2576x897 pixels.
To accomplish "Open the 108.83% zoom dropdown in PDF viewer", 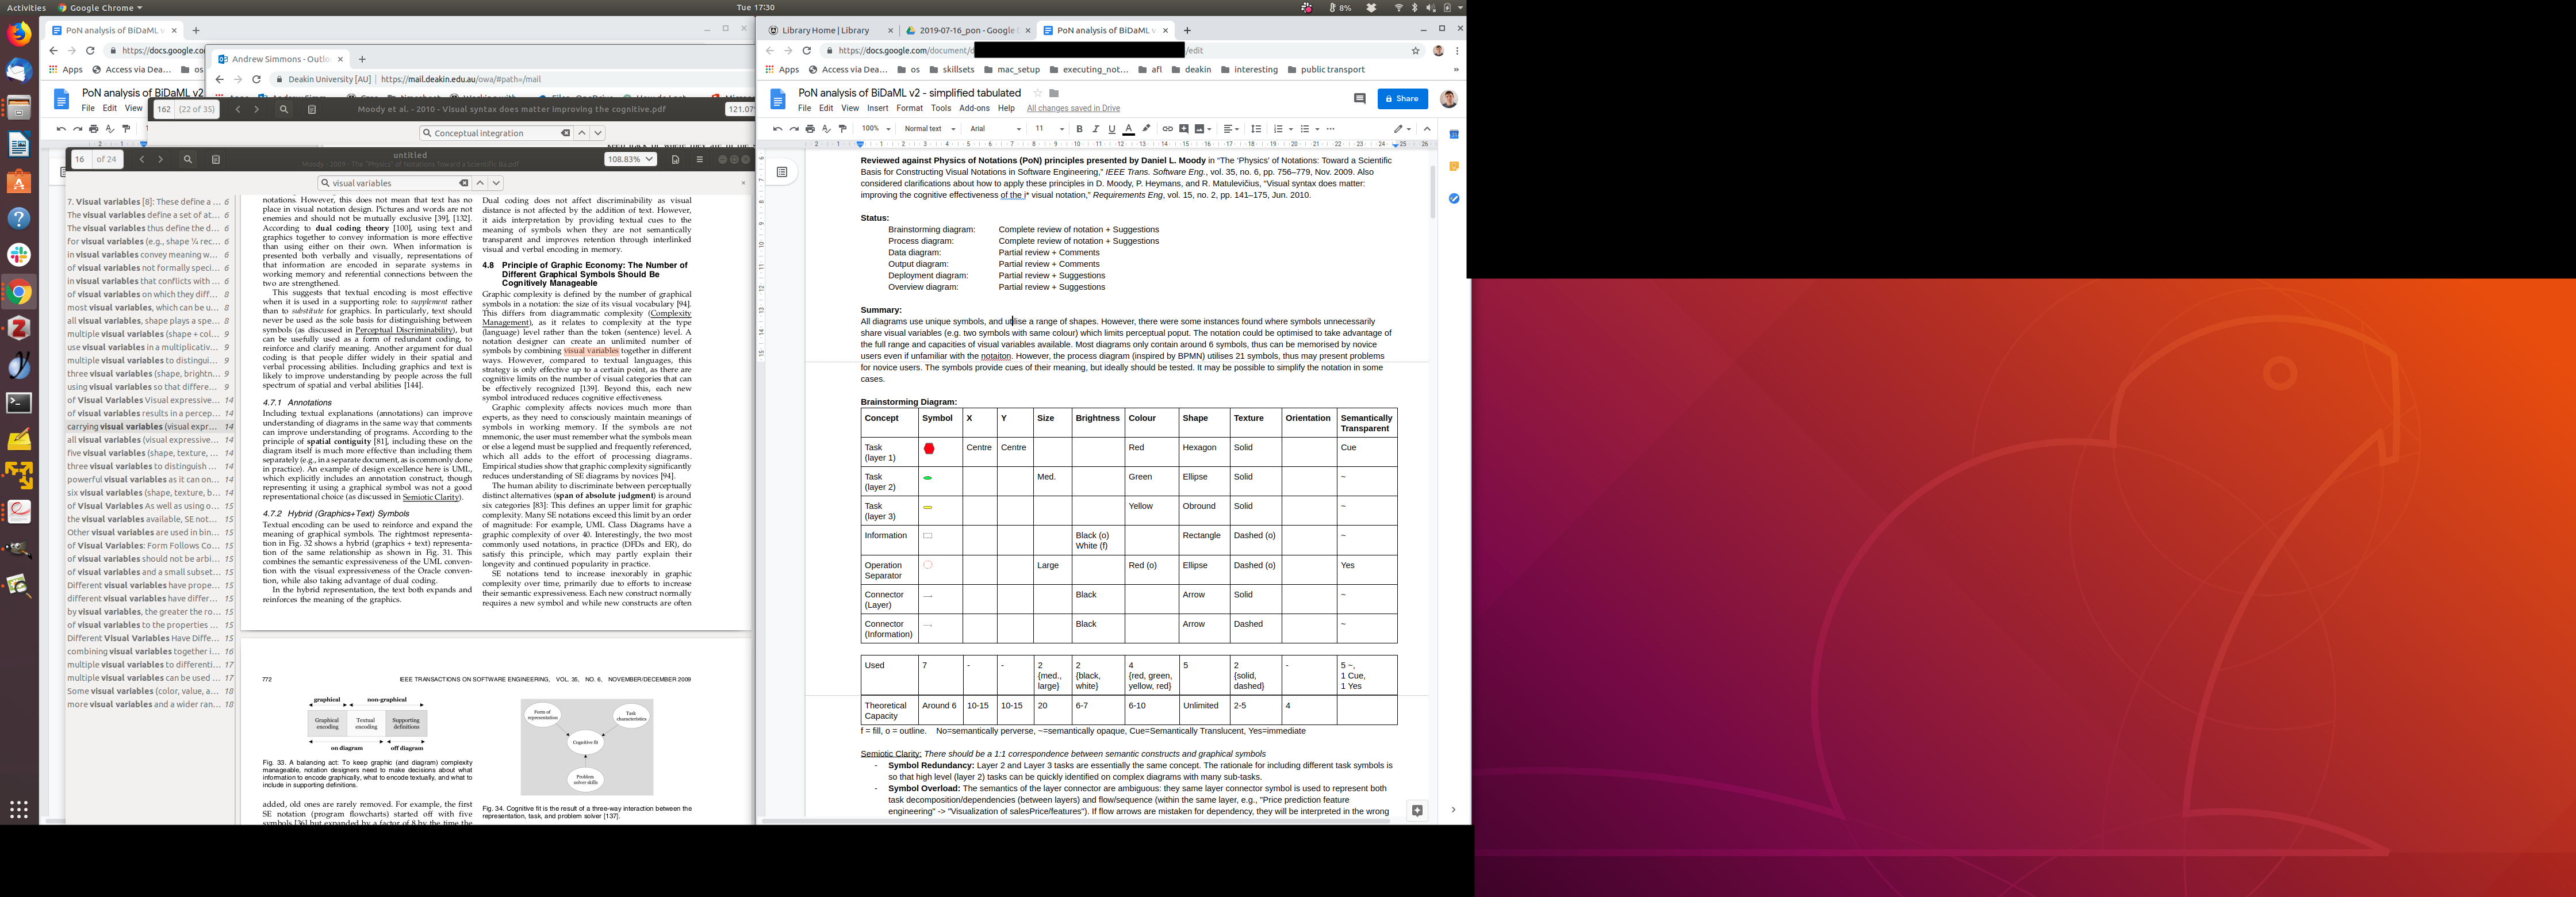I will click(630, 159).
